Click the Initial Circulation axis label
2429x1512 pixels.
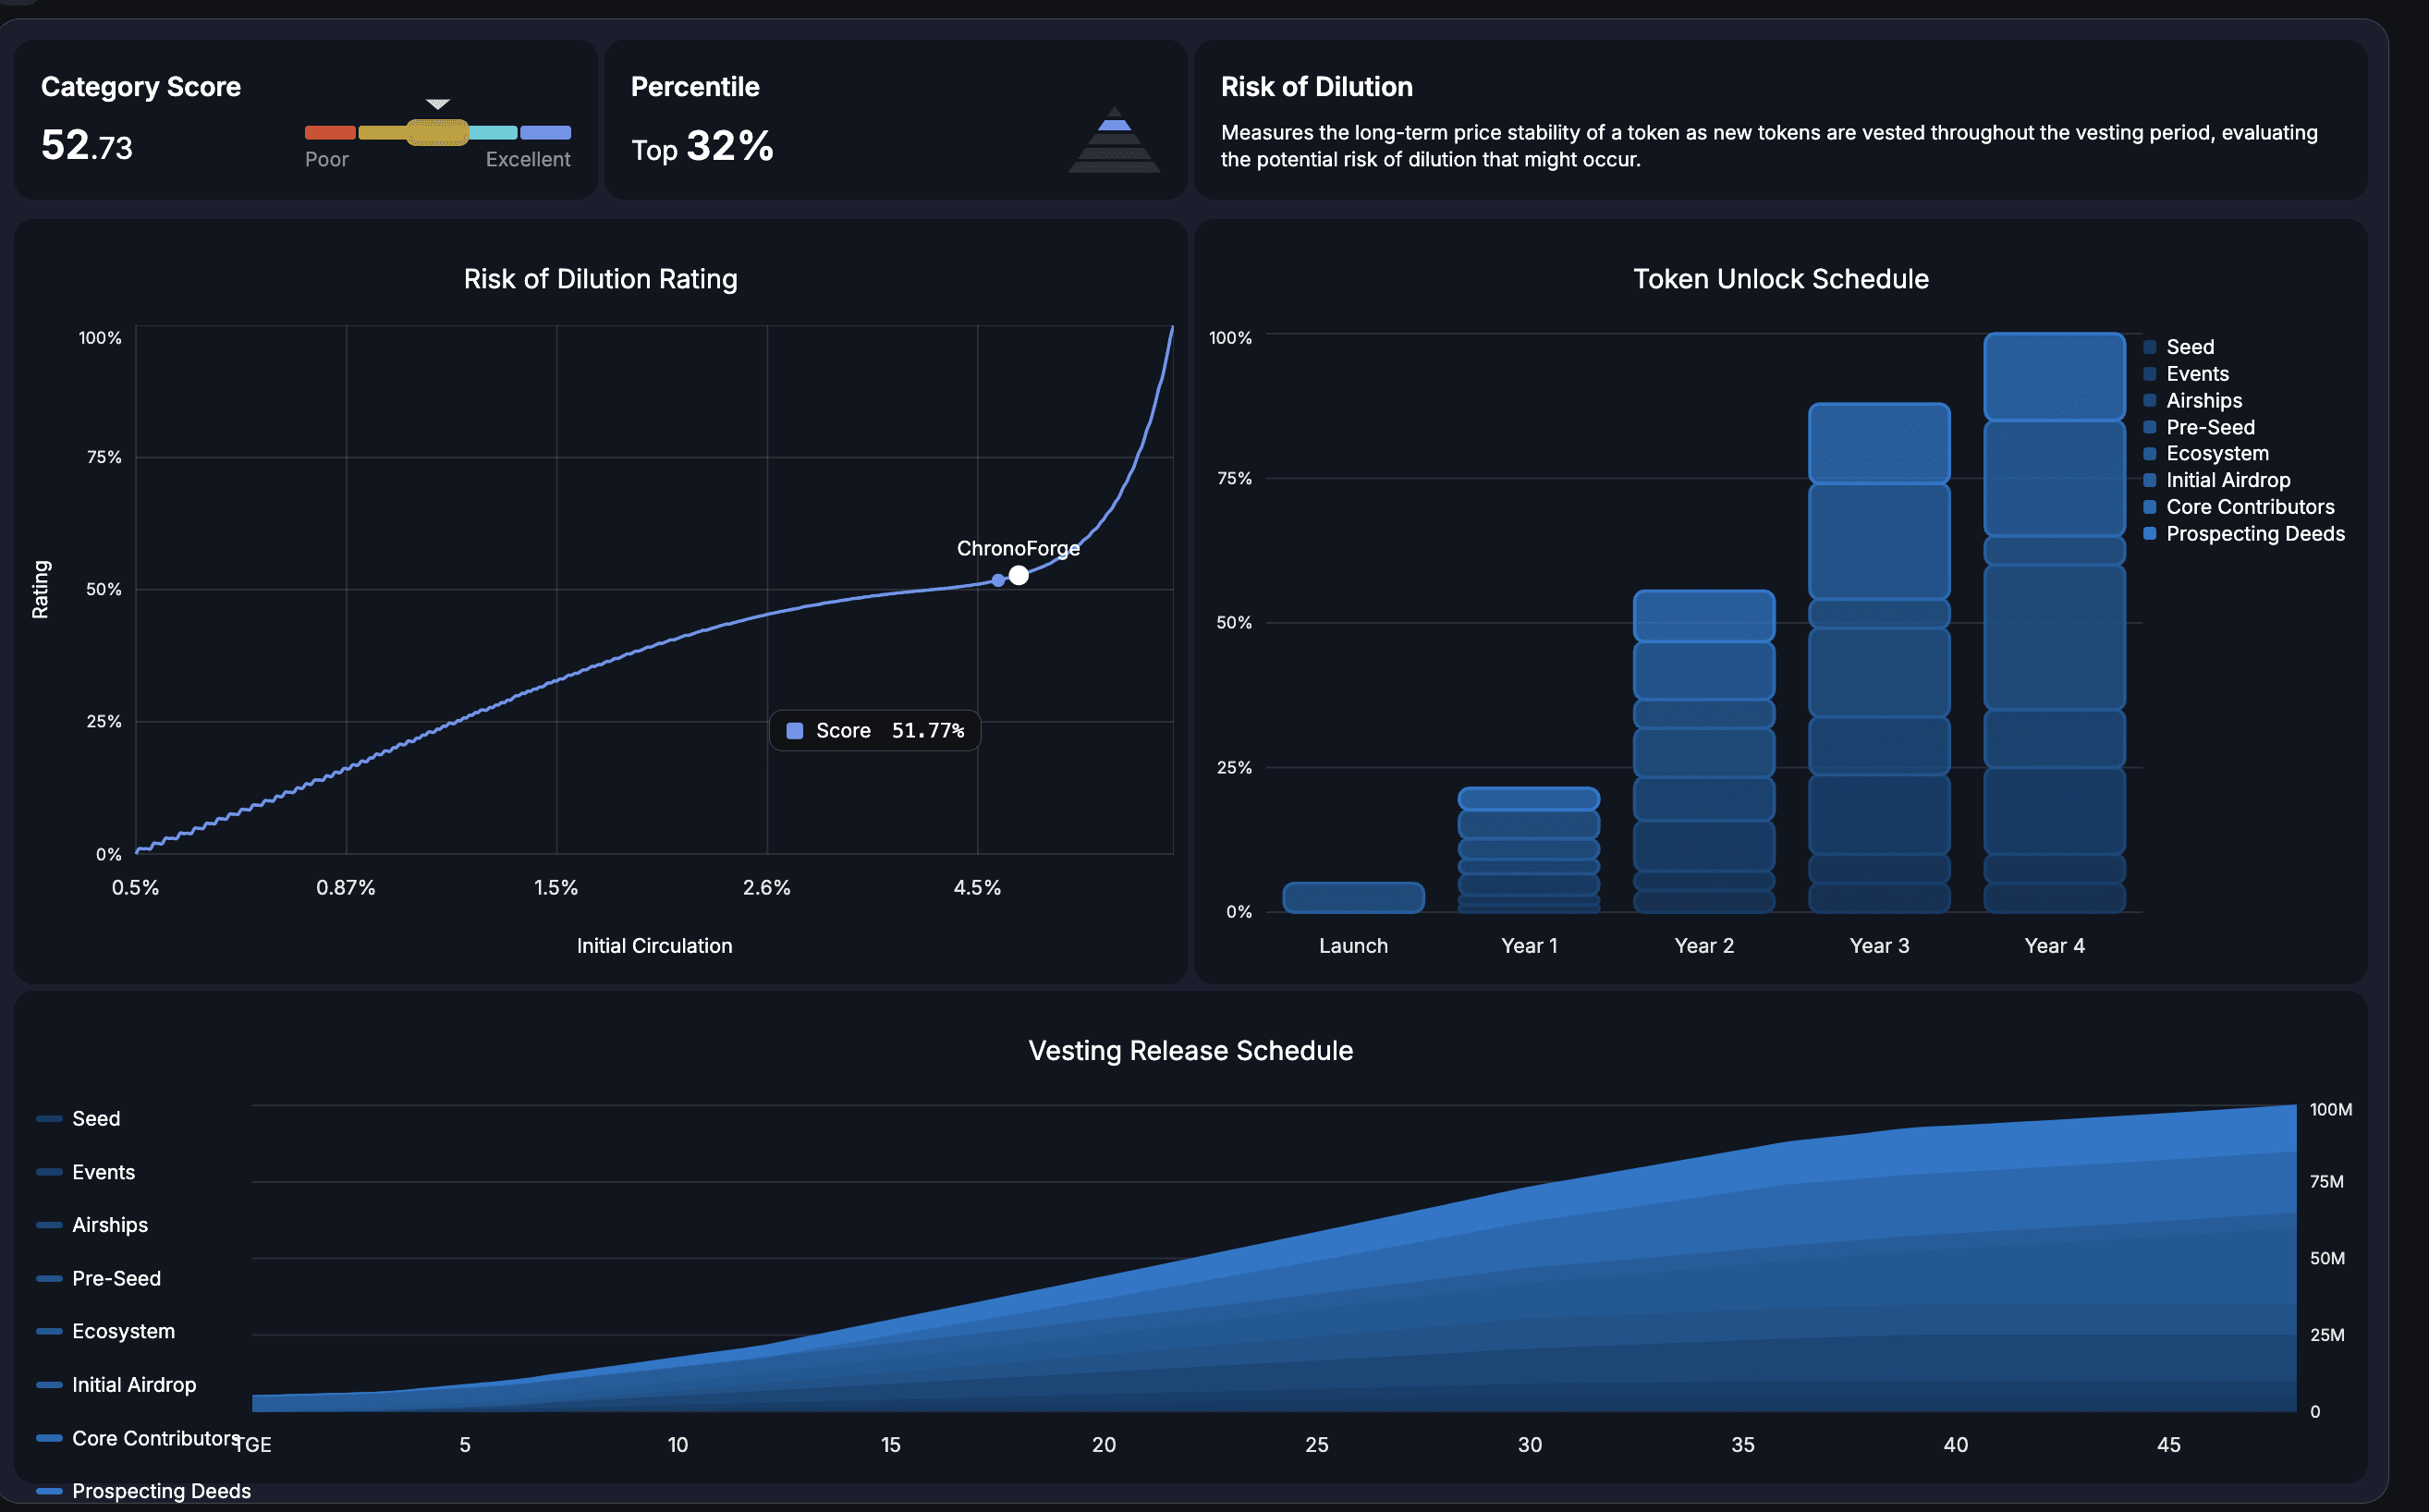654,946
